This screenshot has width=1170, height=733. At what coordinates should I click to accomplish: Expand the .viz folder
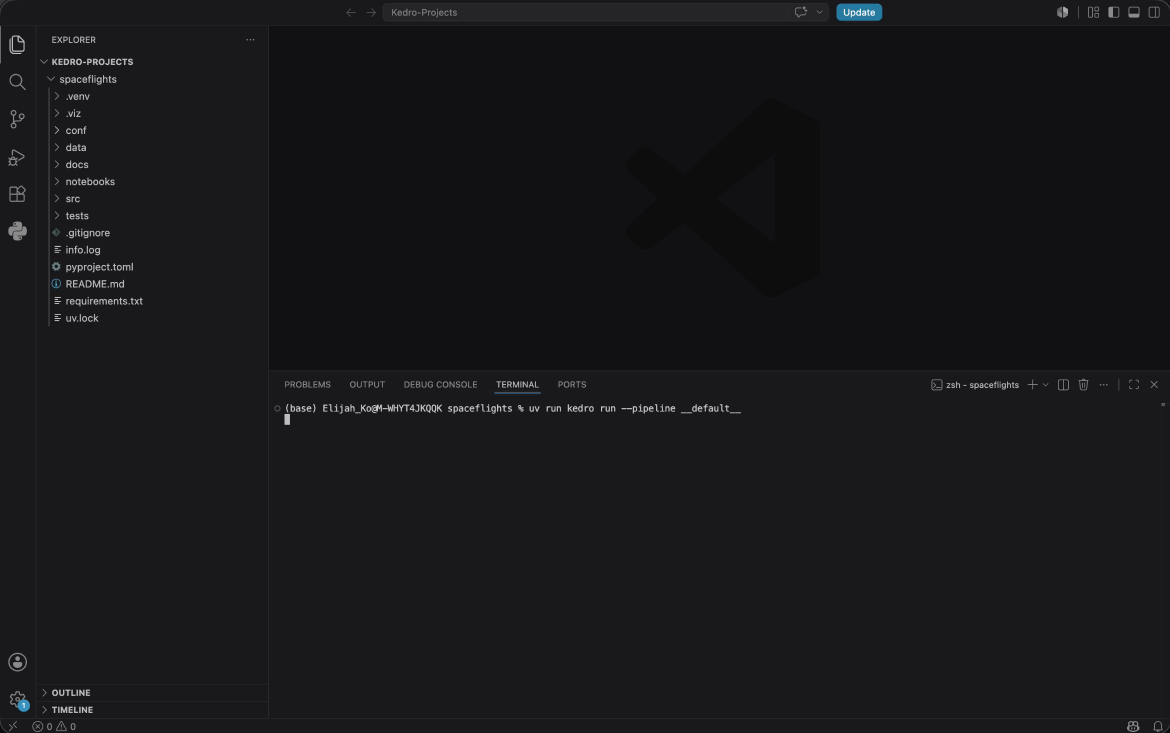coord(152,113)
